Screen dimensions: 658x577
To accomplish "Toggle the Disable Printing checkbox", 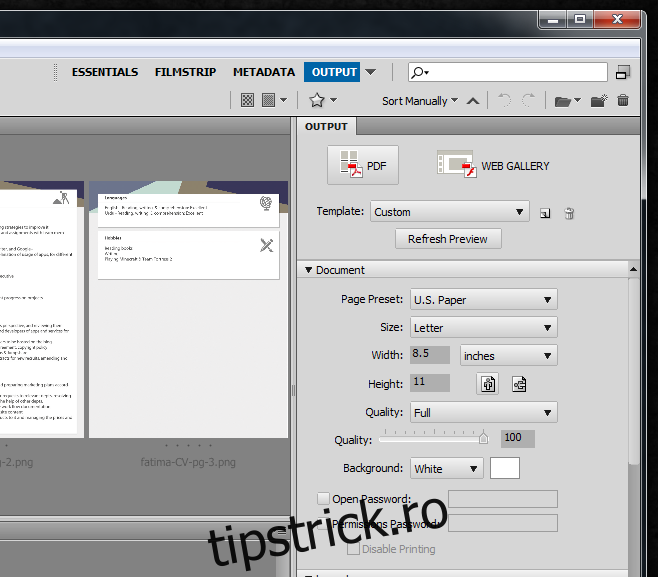I will tap(353, 548).
